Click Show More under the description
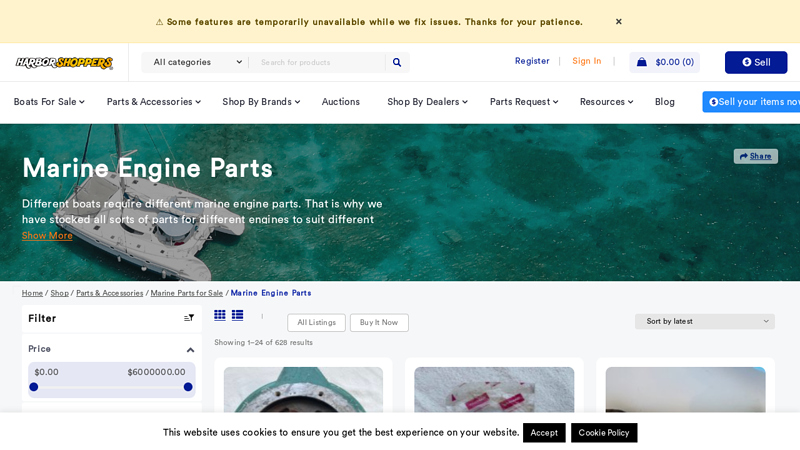Viewport: 800px width, 450px height. coord(47,235)
